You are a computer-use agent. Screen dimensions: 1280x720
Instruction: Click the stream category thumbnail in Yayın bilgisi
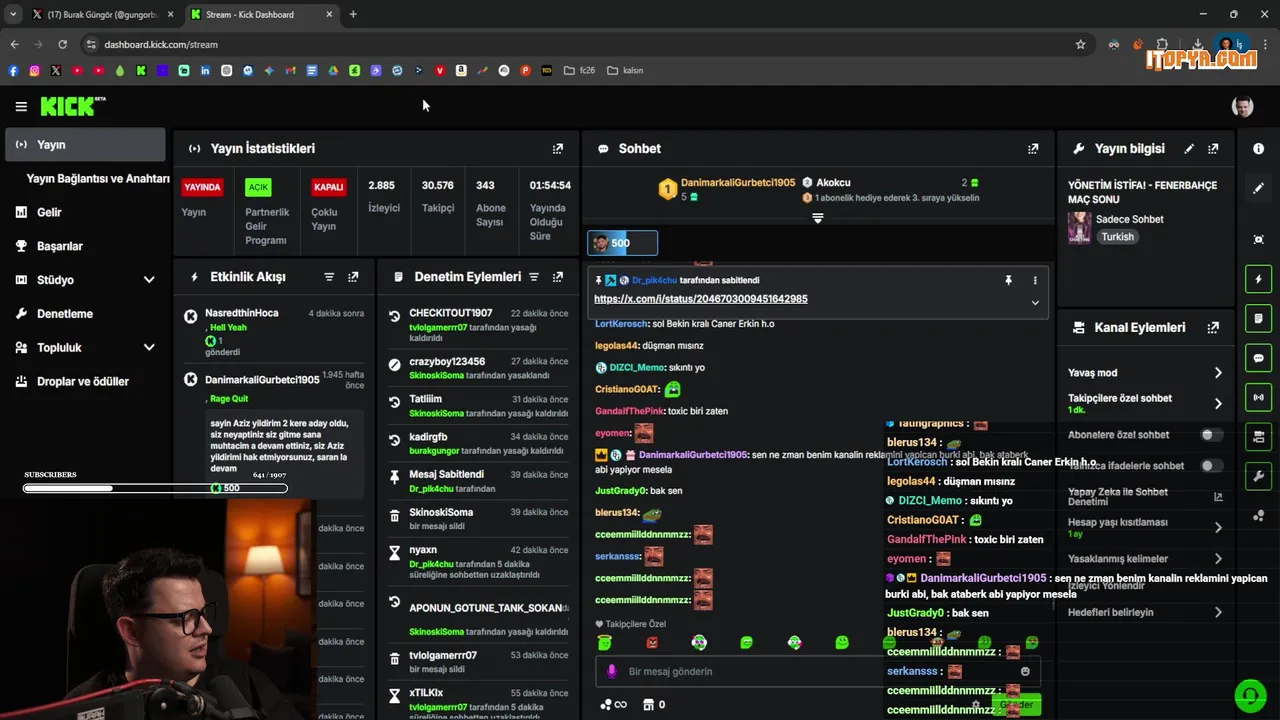pyautogui.click(x=1079, y=228)
